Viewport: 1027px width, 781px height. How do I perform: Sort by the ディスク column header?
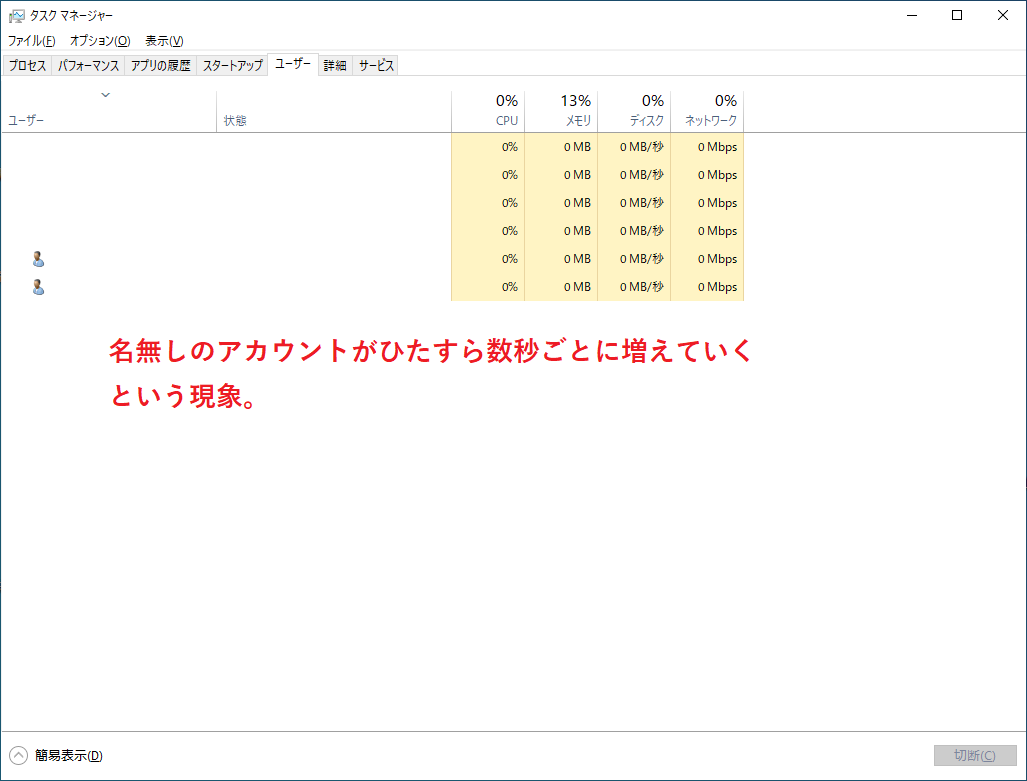pyautogui.click(x=634, y=110)
